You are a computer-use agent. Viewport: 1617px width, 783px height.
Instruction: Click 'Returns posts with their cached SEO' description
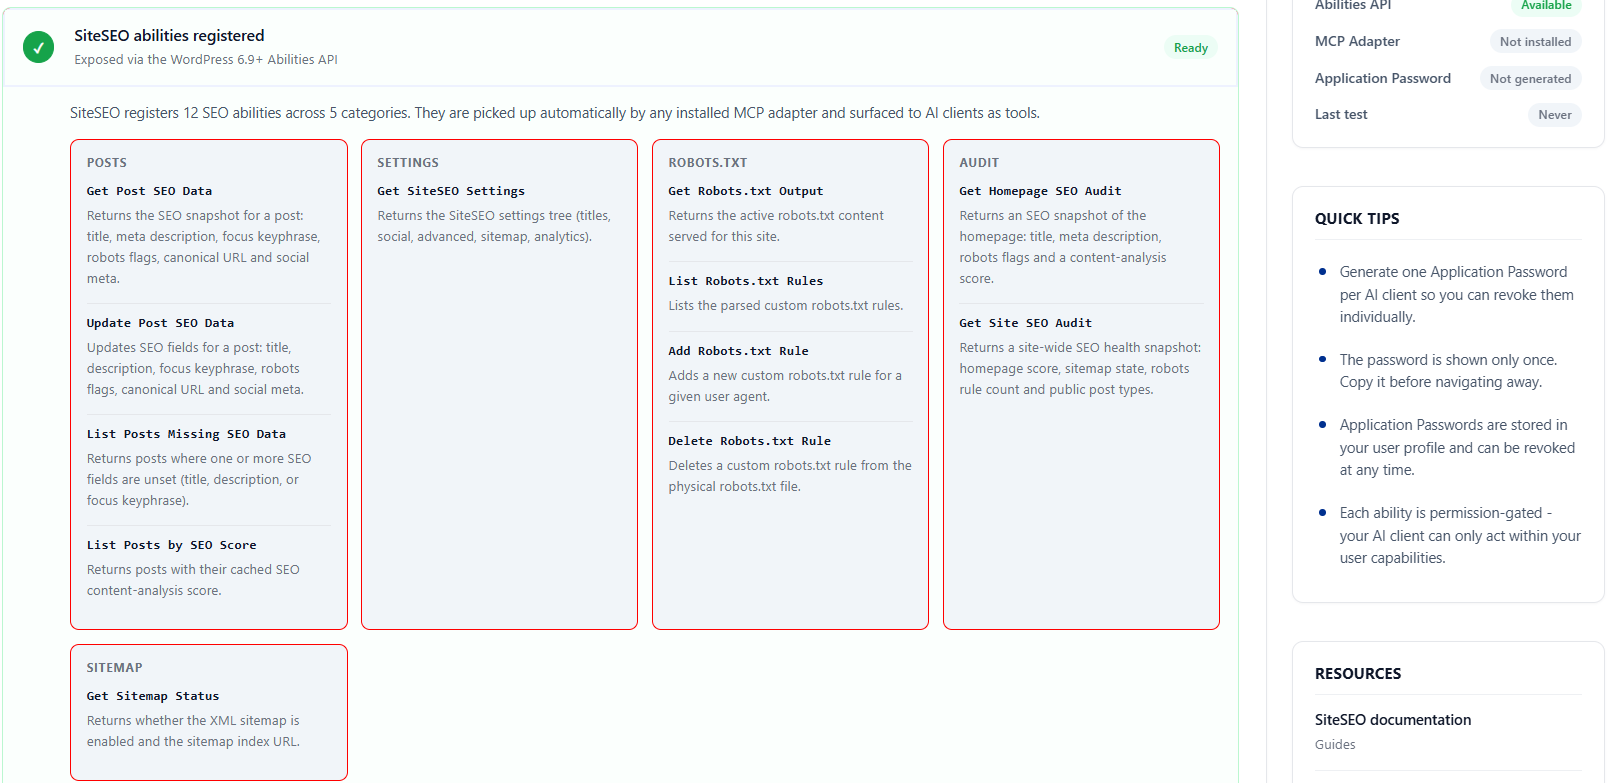(193, 580)
